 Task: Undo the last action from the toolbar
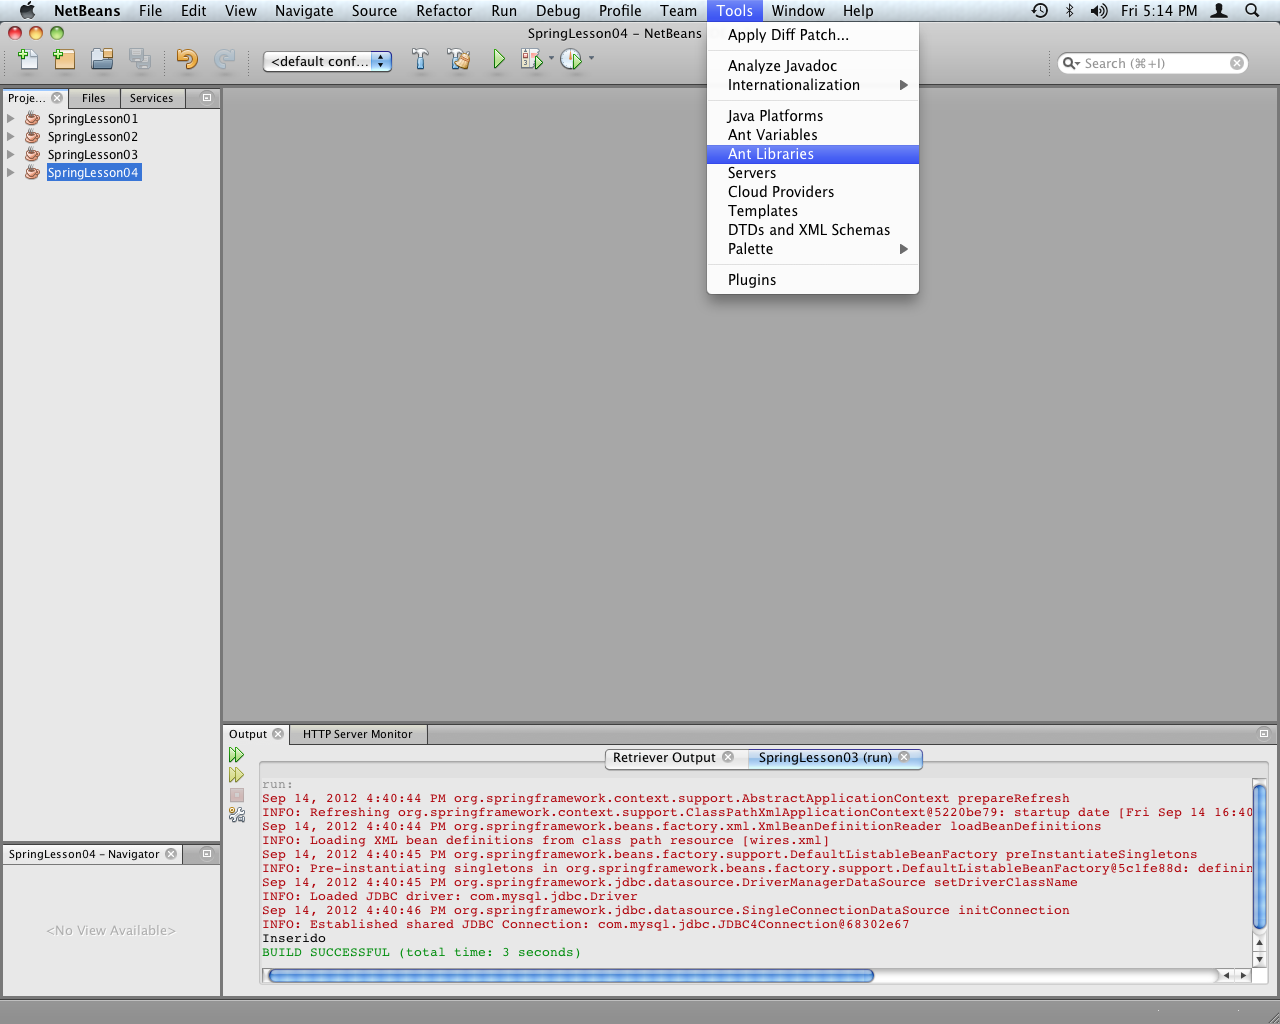(187, 60)
